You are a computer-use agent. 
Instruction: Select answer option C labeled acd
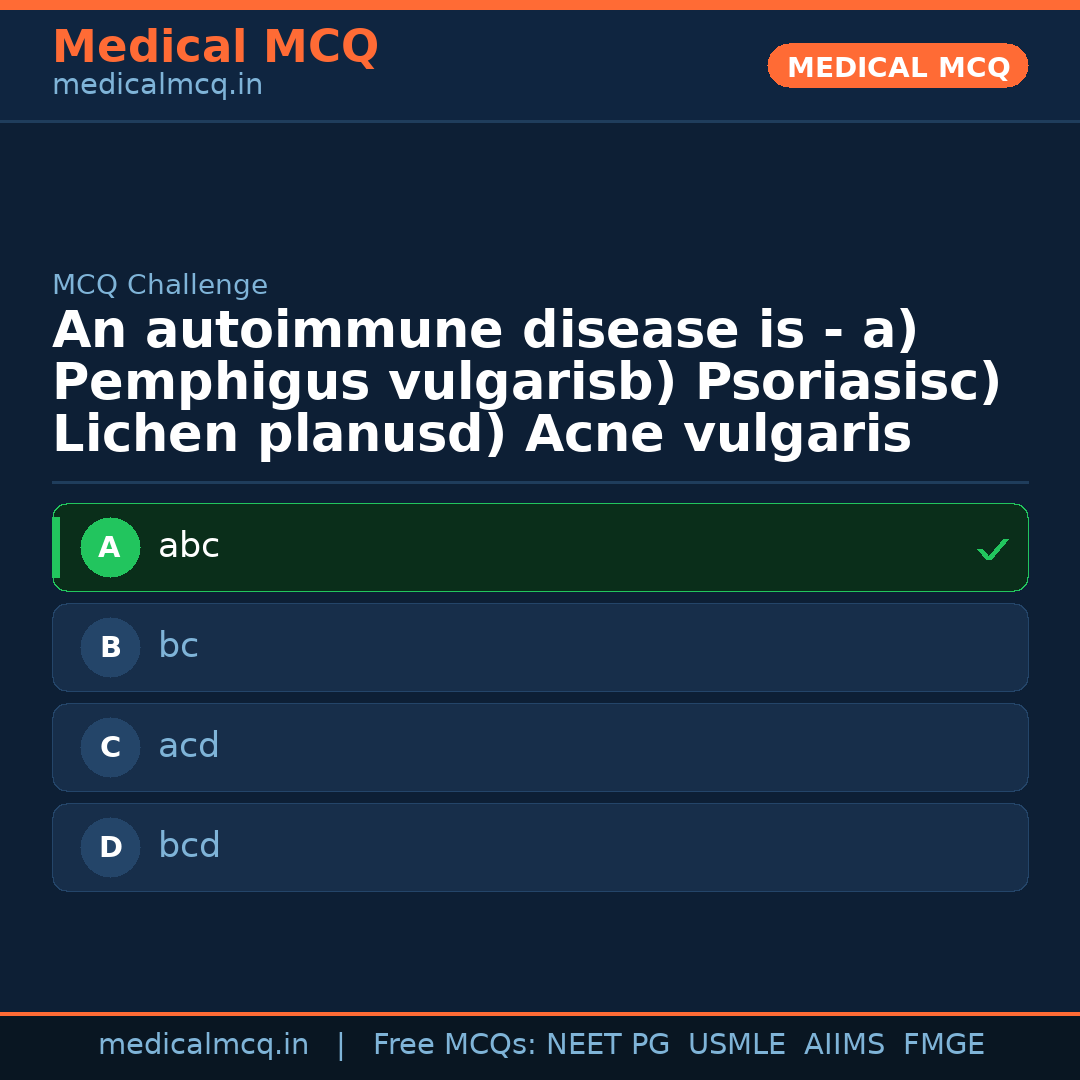pyautogui.click(x=540, y=747)
